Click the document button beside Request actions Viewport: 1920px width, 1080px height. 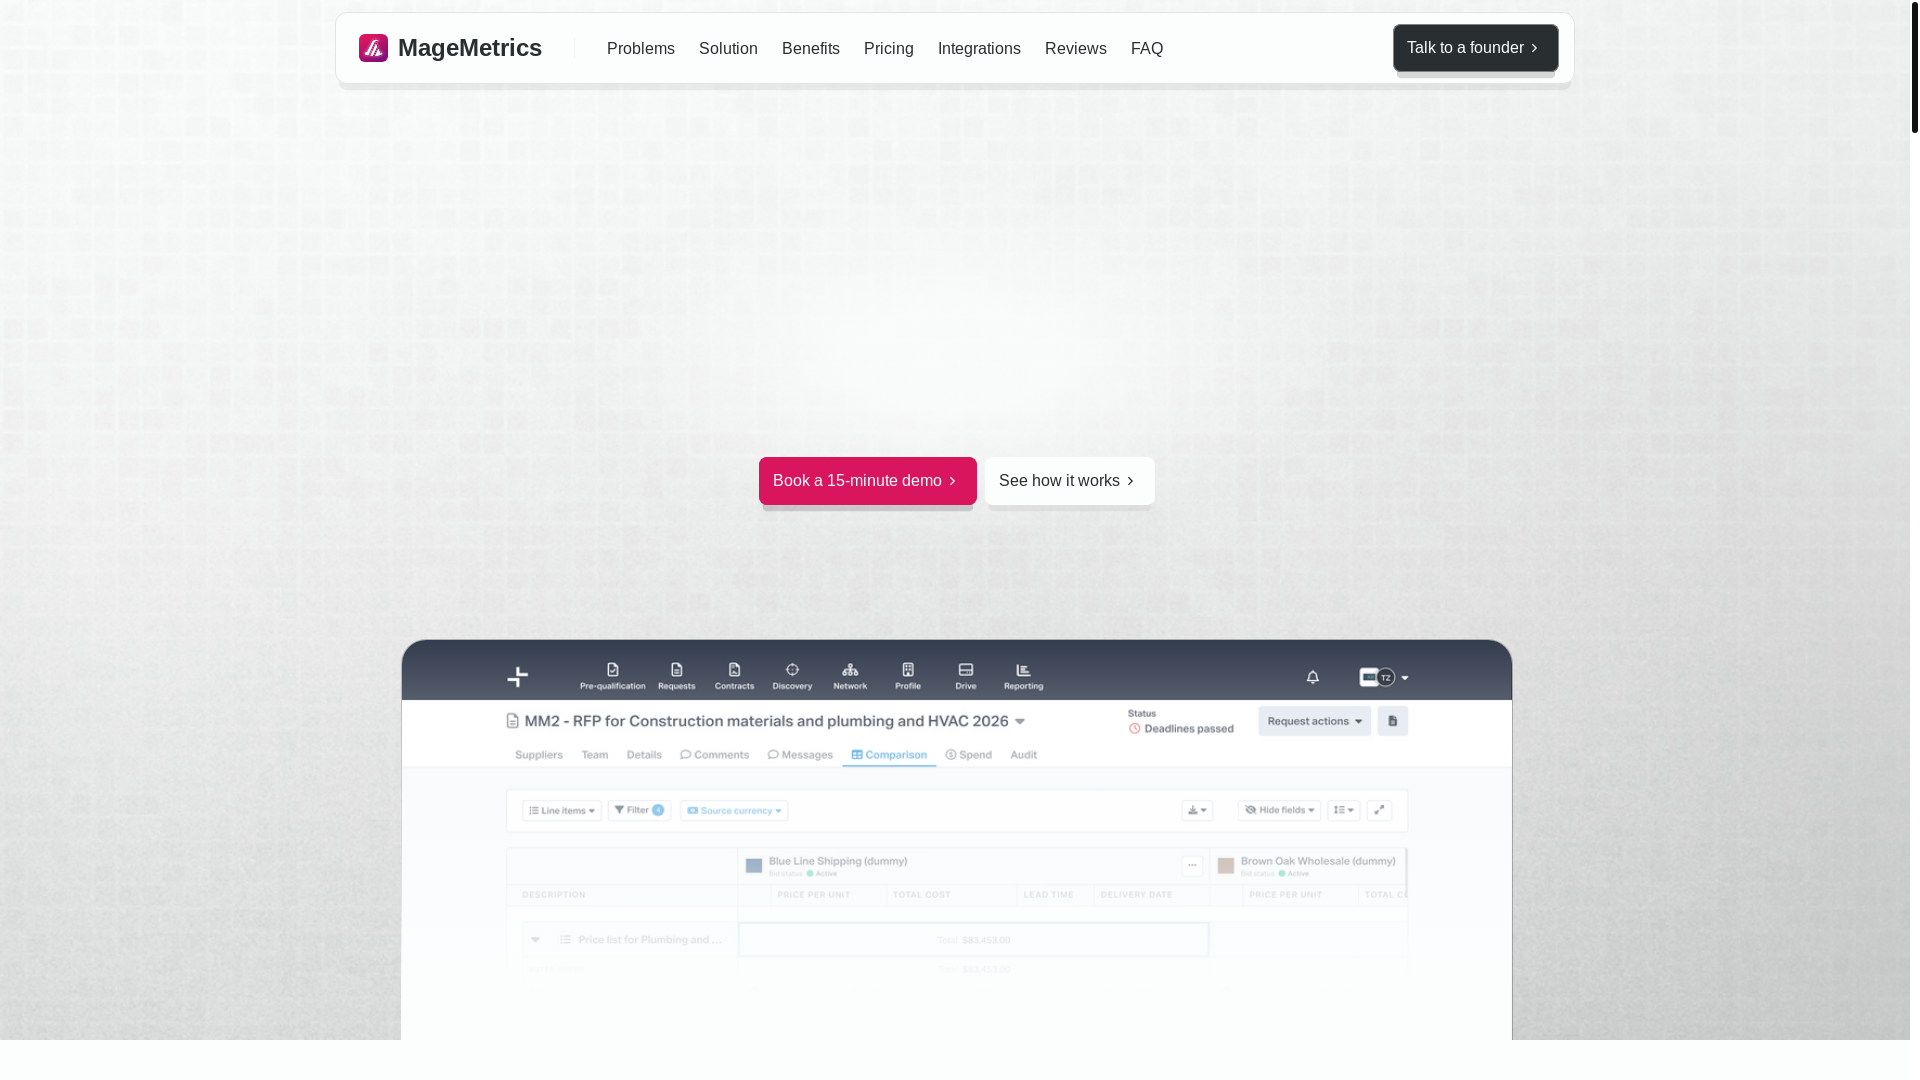point(1392,721)
